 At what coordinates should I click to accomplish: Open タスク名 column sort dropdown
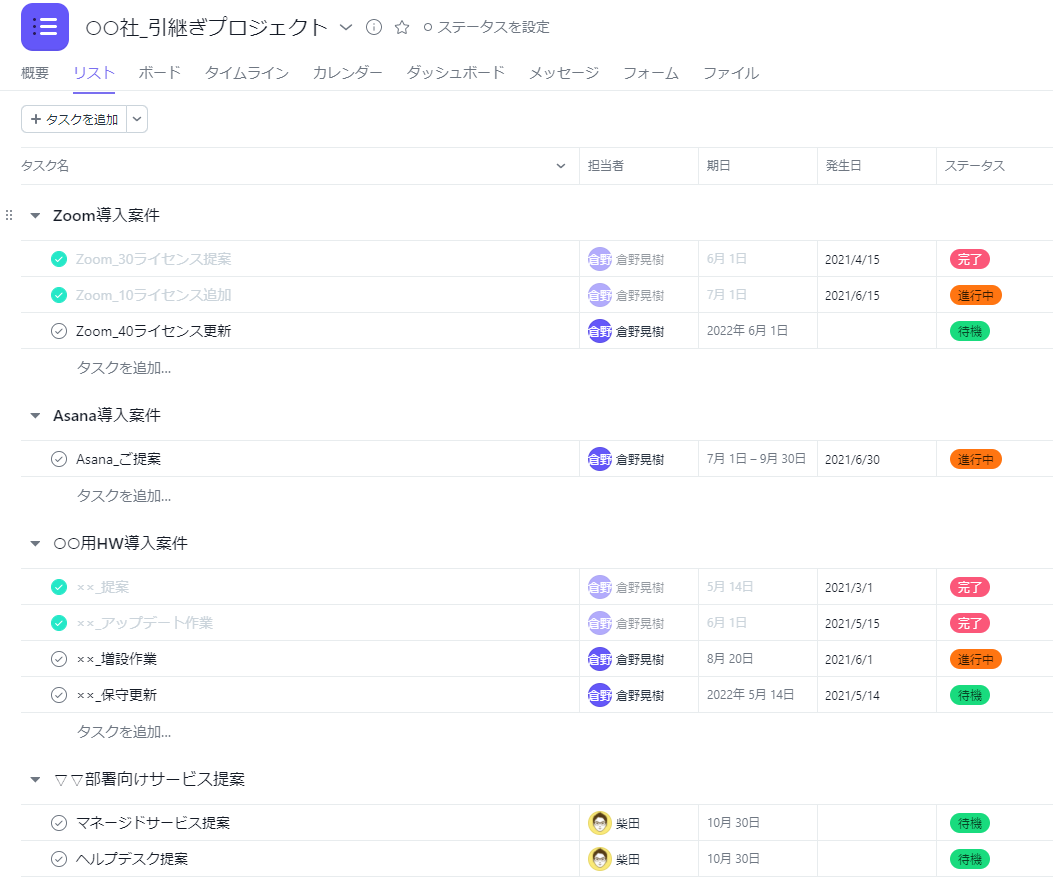(561, 167)
